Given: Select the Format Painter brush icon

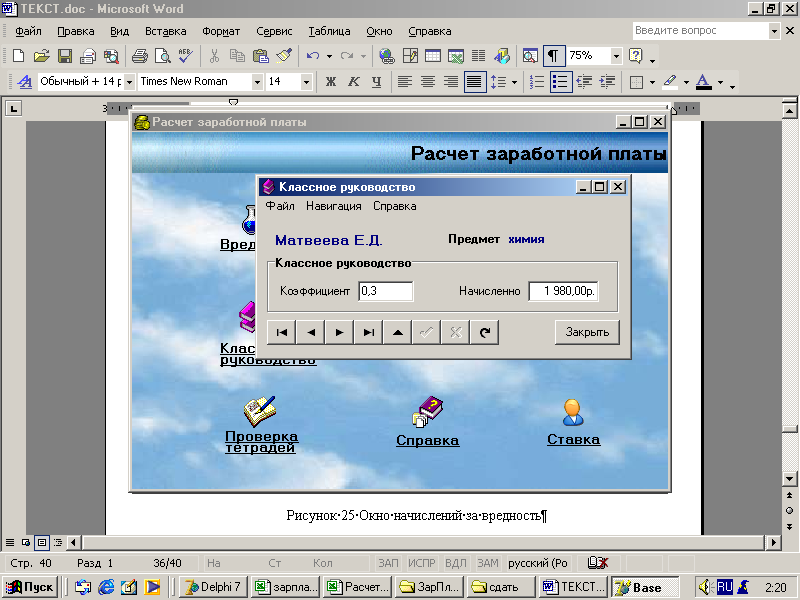Looking at the screenshot, I should tap(284, 56).
